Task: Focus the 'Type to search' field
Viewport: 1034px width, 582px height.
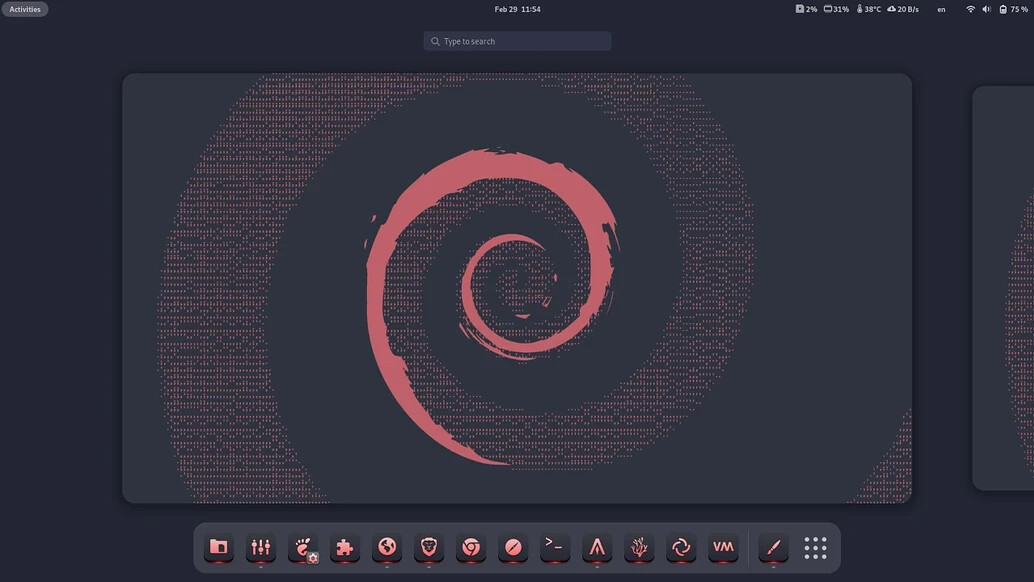Action: pos(517,41)
